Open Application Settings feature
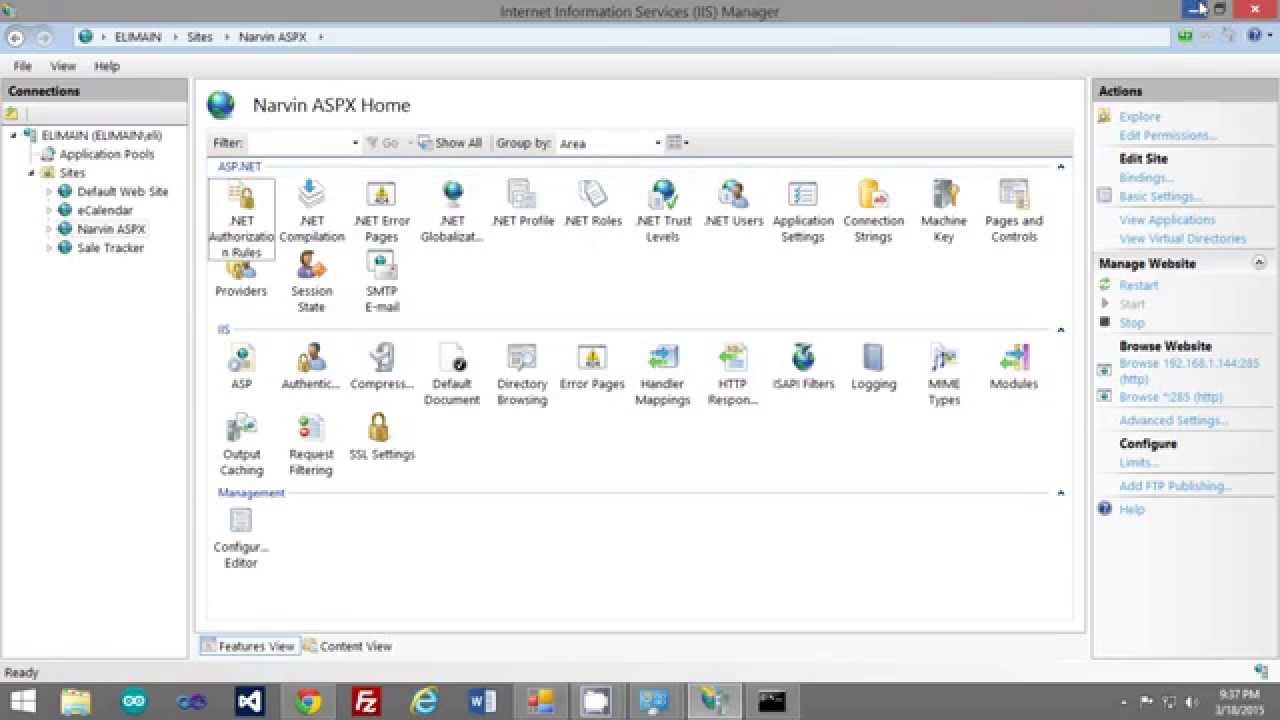Viewport: 1280px width, 720px height. [803, 212]
